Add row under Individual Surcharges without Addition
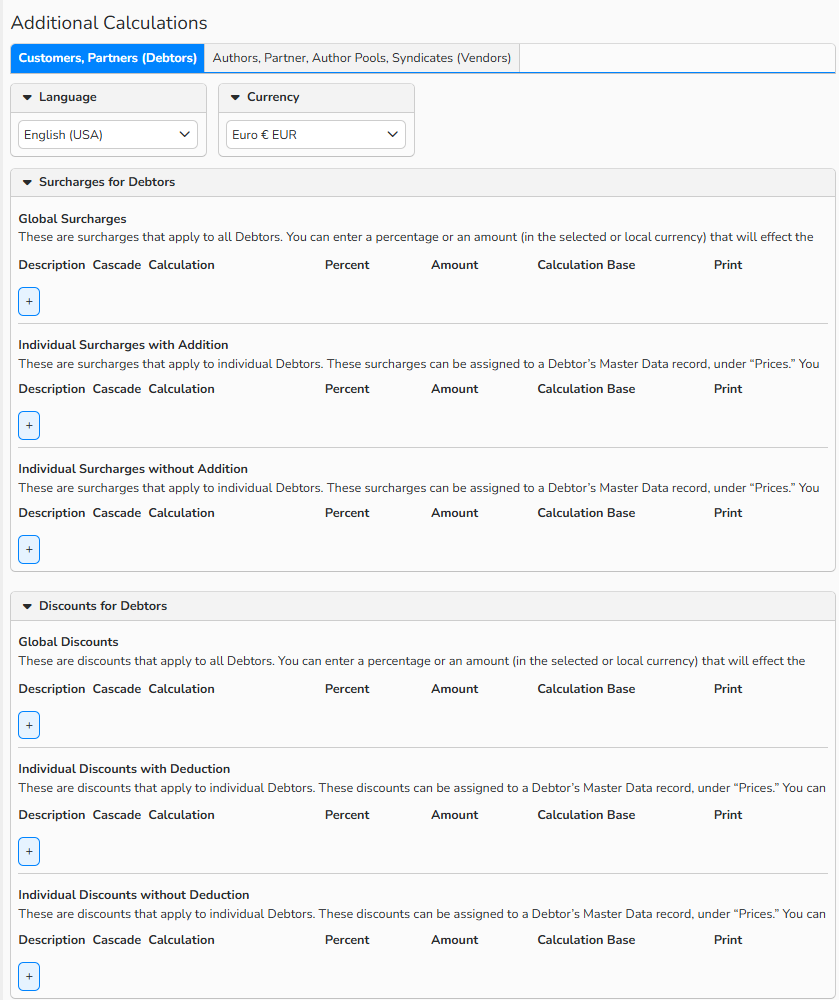Image resolution: width=839 pixels, height=1000 pixels. click(x=29, y=550)
